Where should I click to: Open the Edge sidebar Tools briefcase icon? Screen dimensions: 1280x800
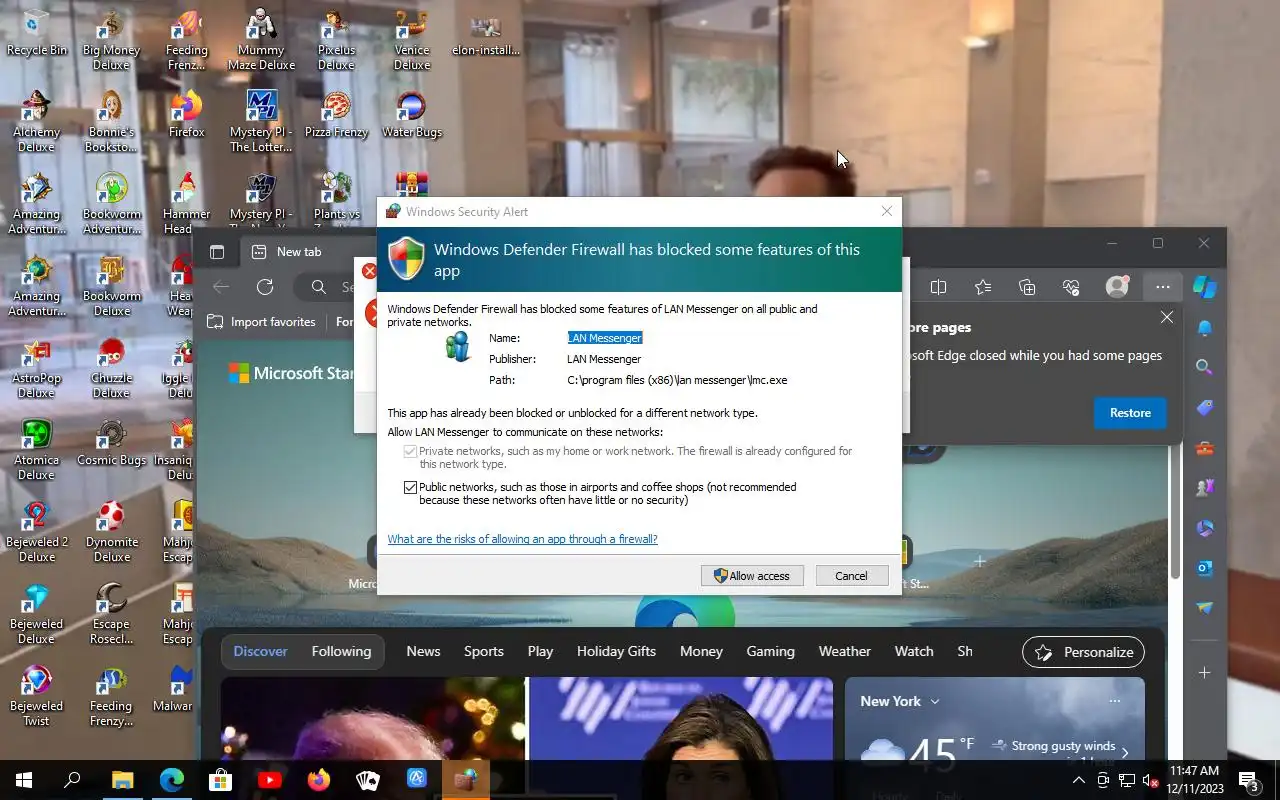[1205, 448]
